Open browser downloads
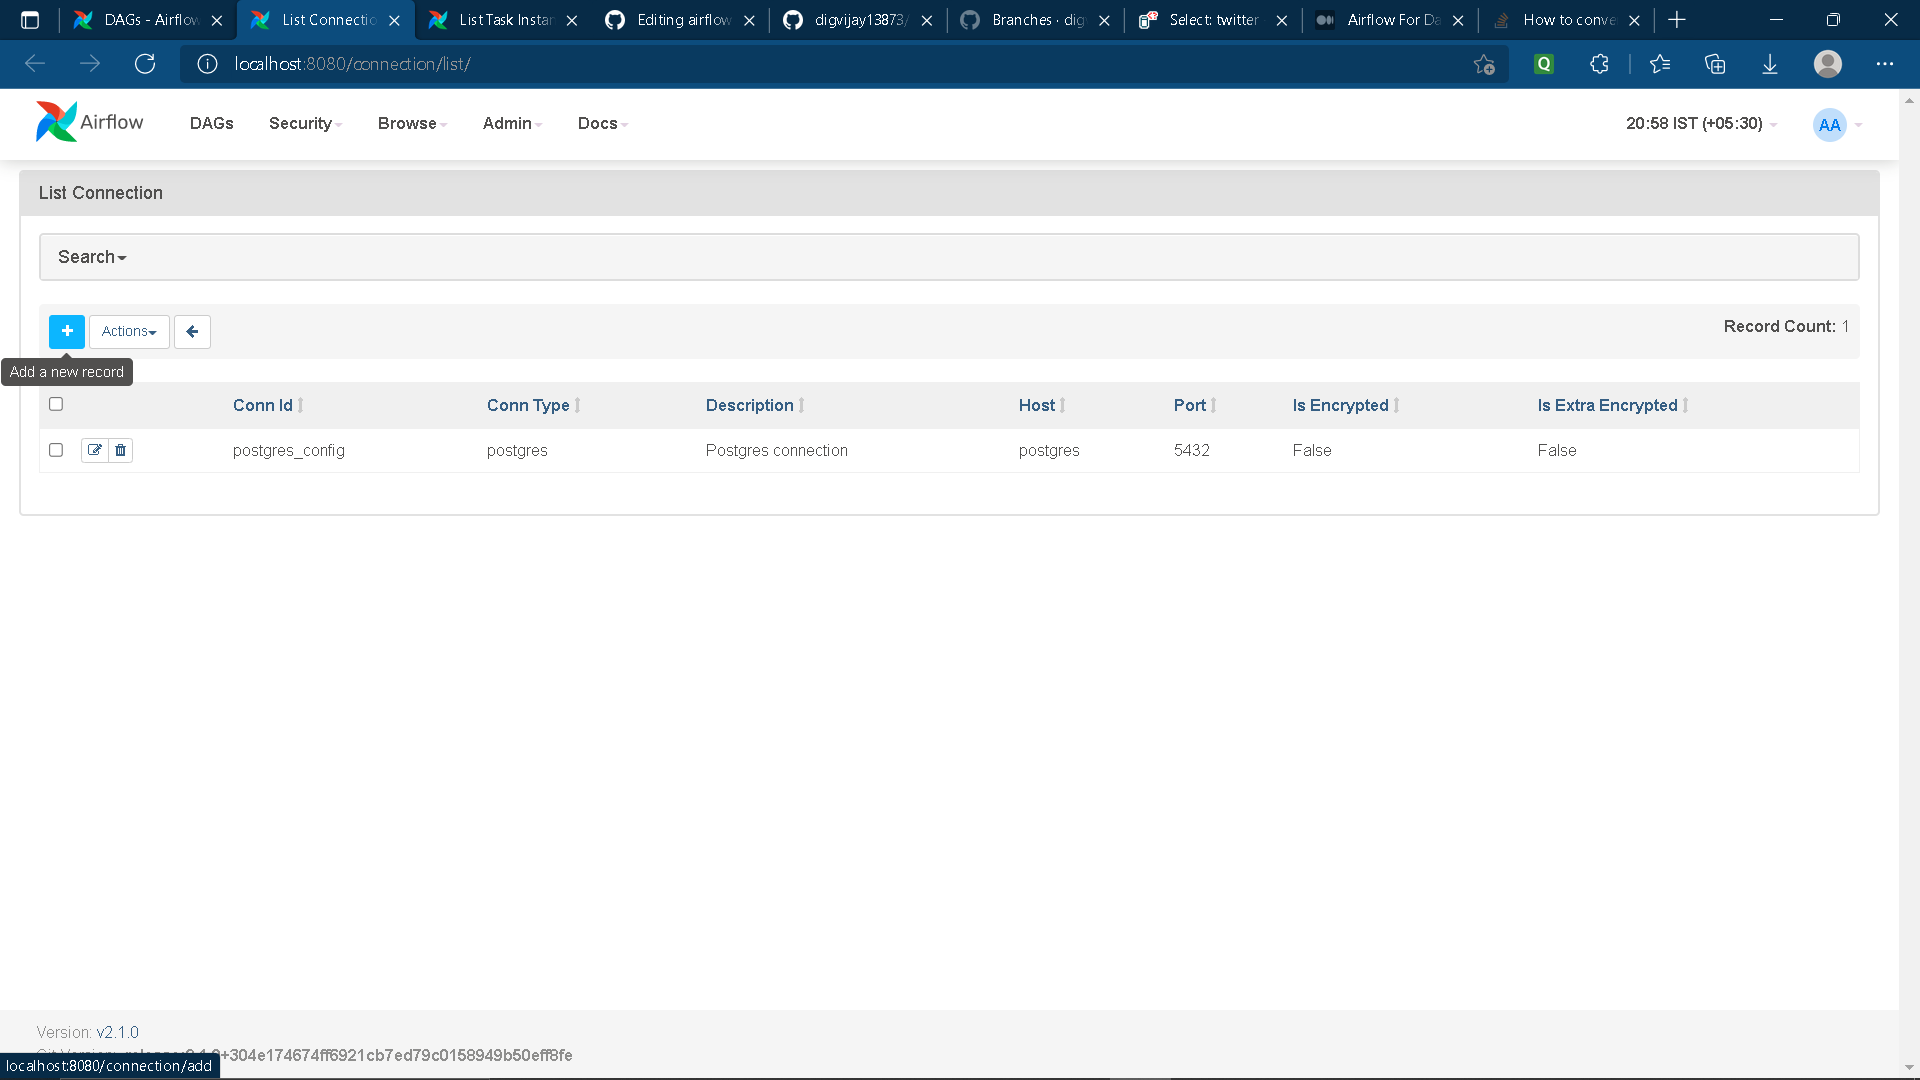1920x1080 pixels. [x=1770, y=63]
